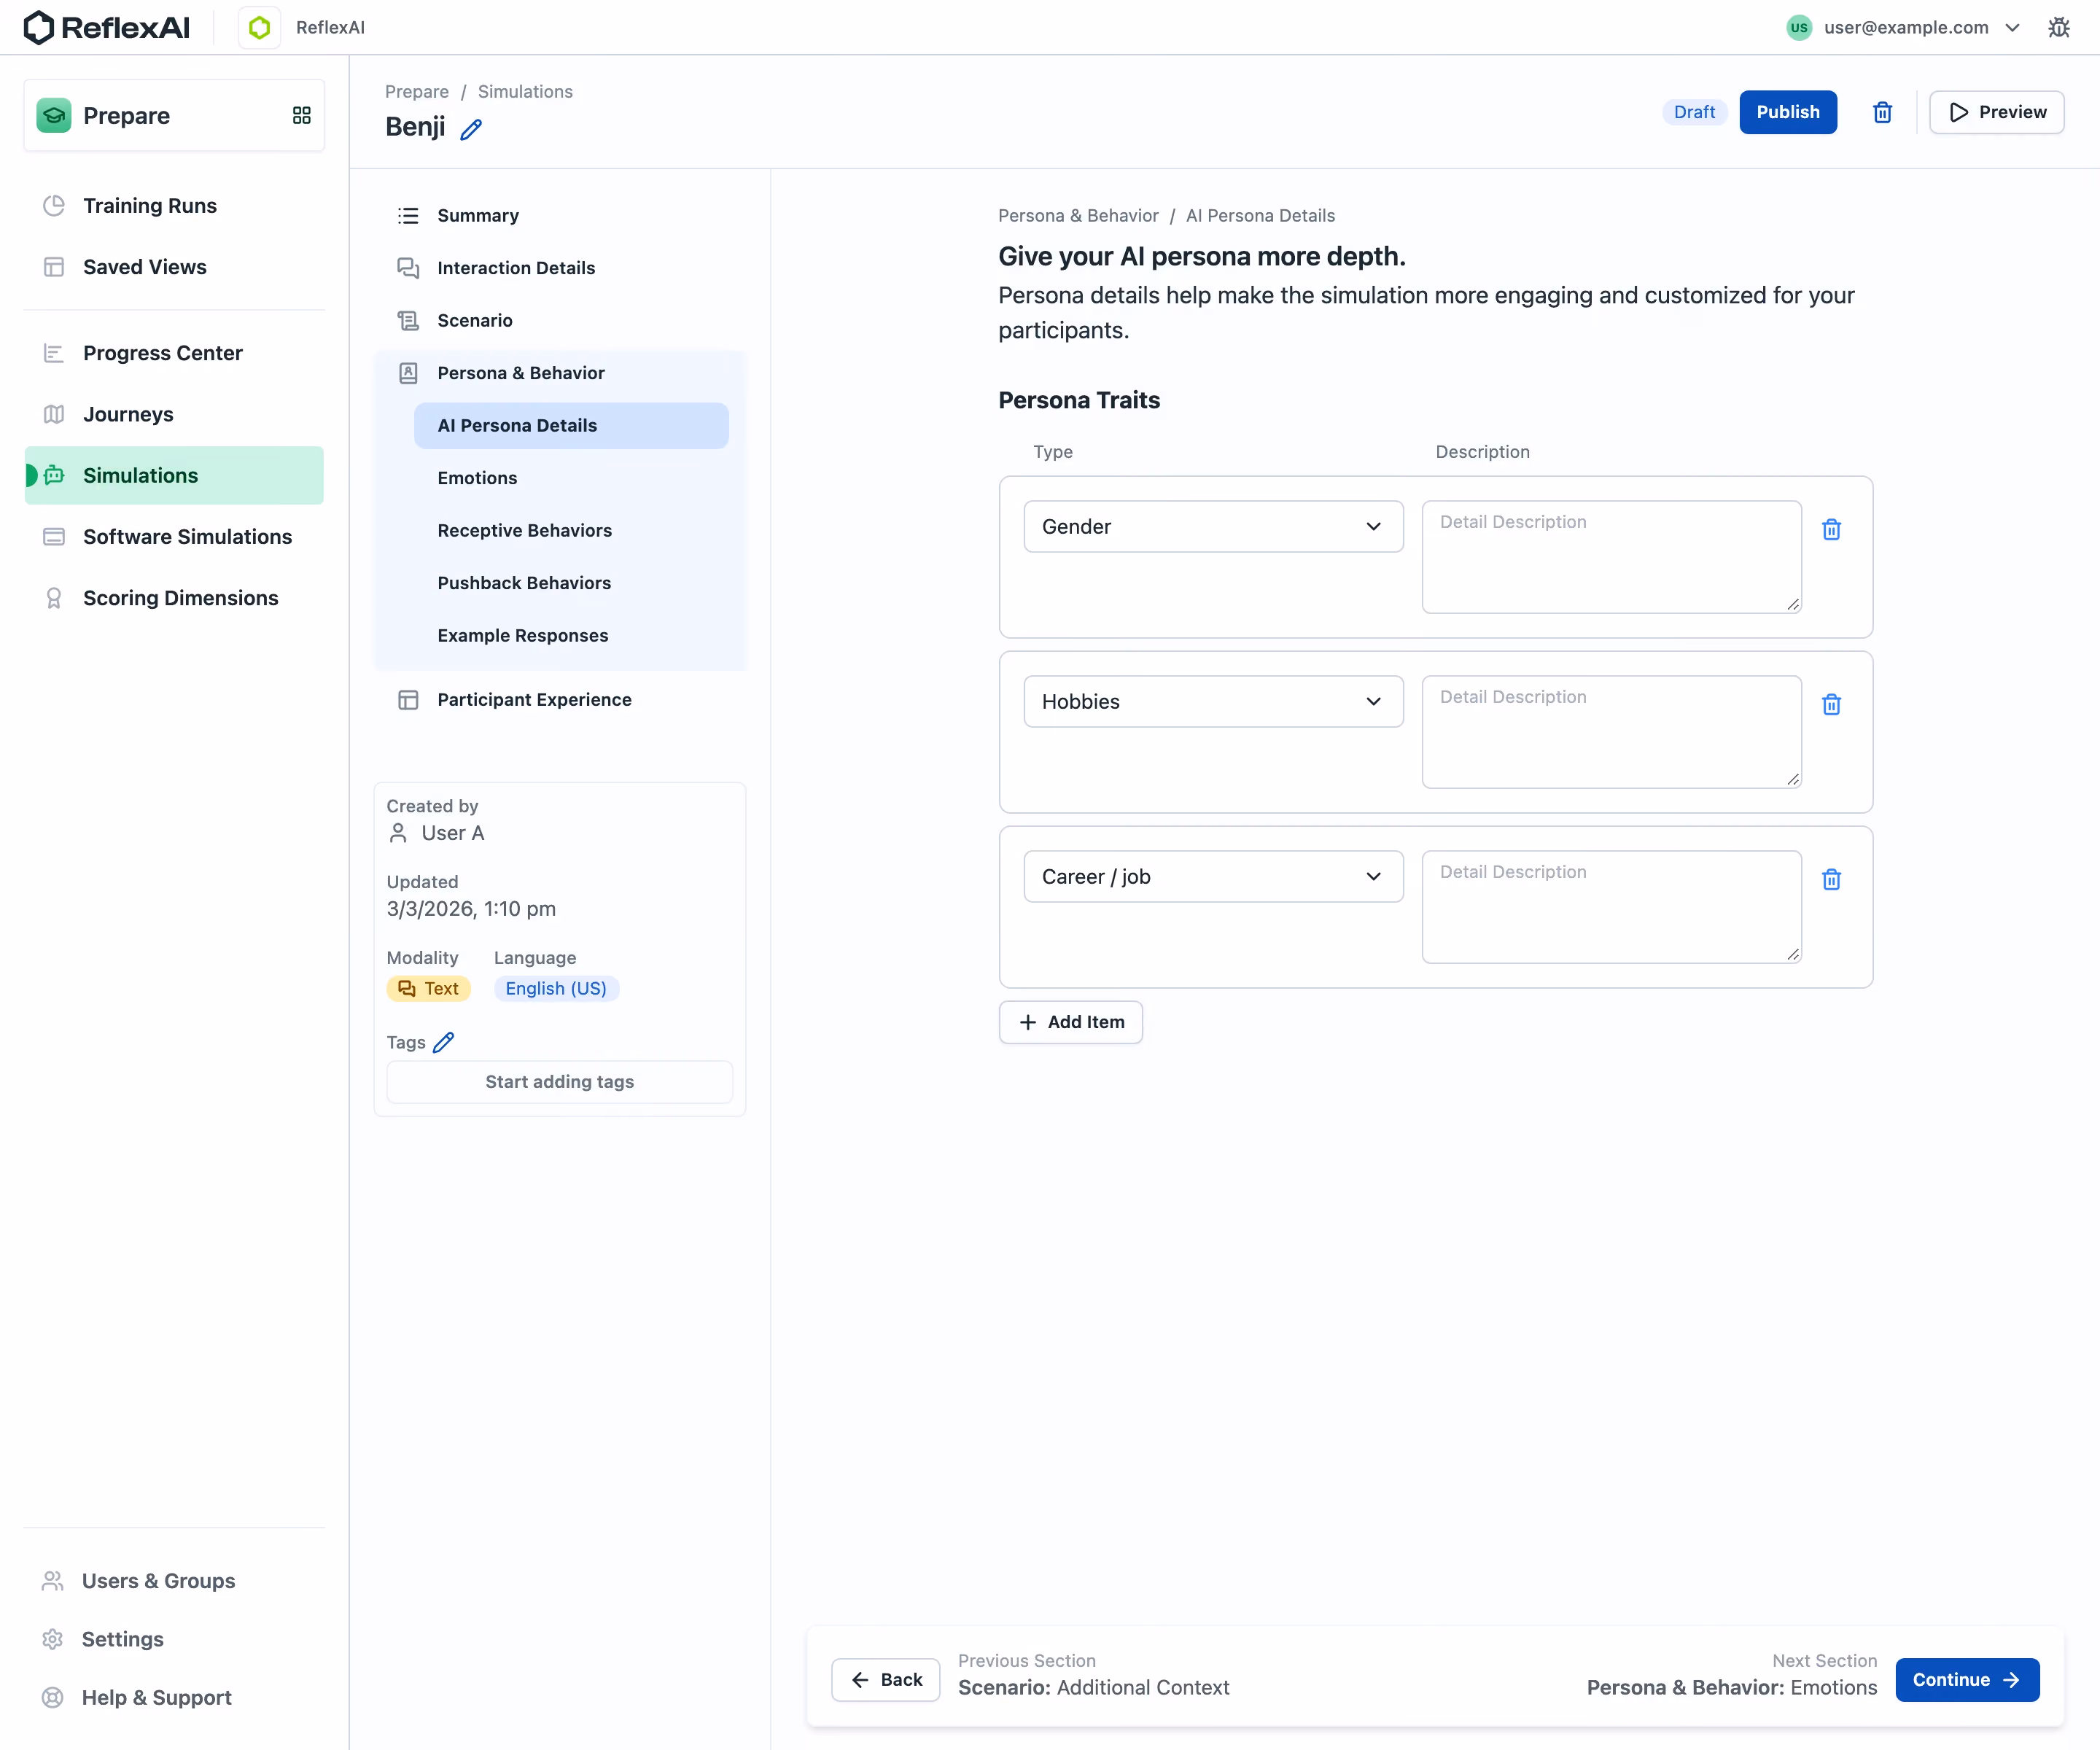Edit tags using the pencil icon
The image size is (2100, 1750).
[443, 1042]
